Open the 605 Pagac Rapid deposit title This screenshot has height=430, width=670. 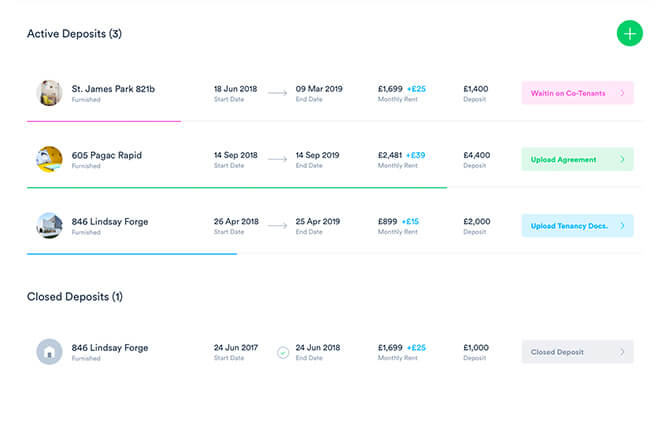106,155
